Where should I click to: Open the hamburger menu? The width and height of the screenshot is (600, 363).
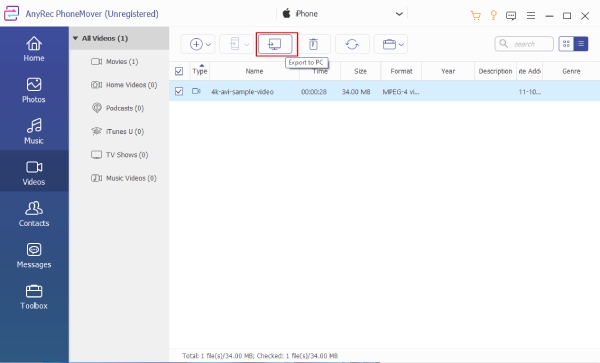(531, 16)
